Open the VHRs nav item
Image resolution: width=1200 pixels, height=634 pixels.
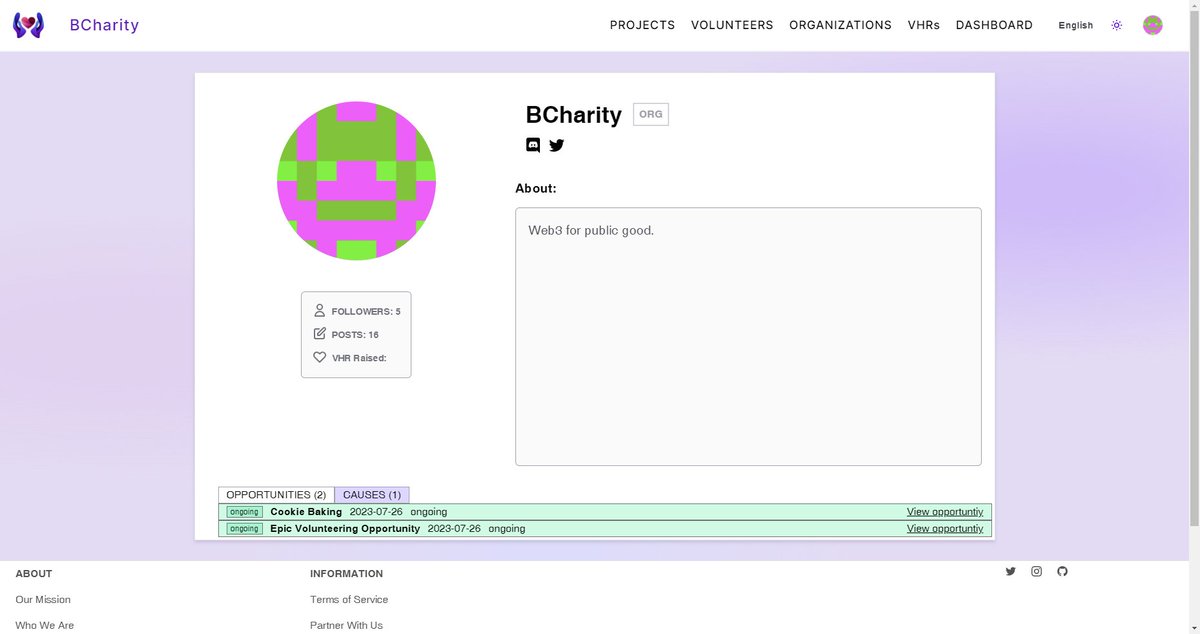924,25
